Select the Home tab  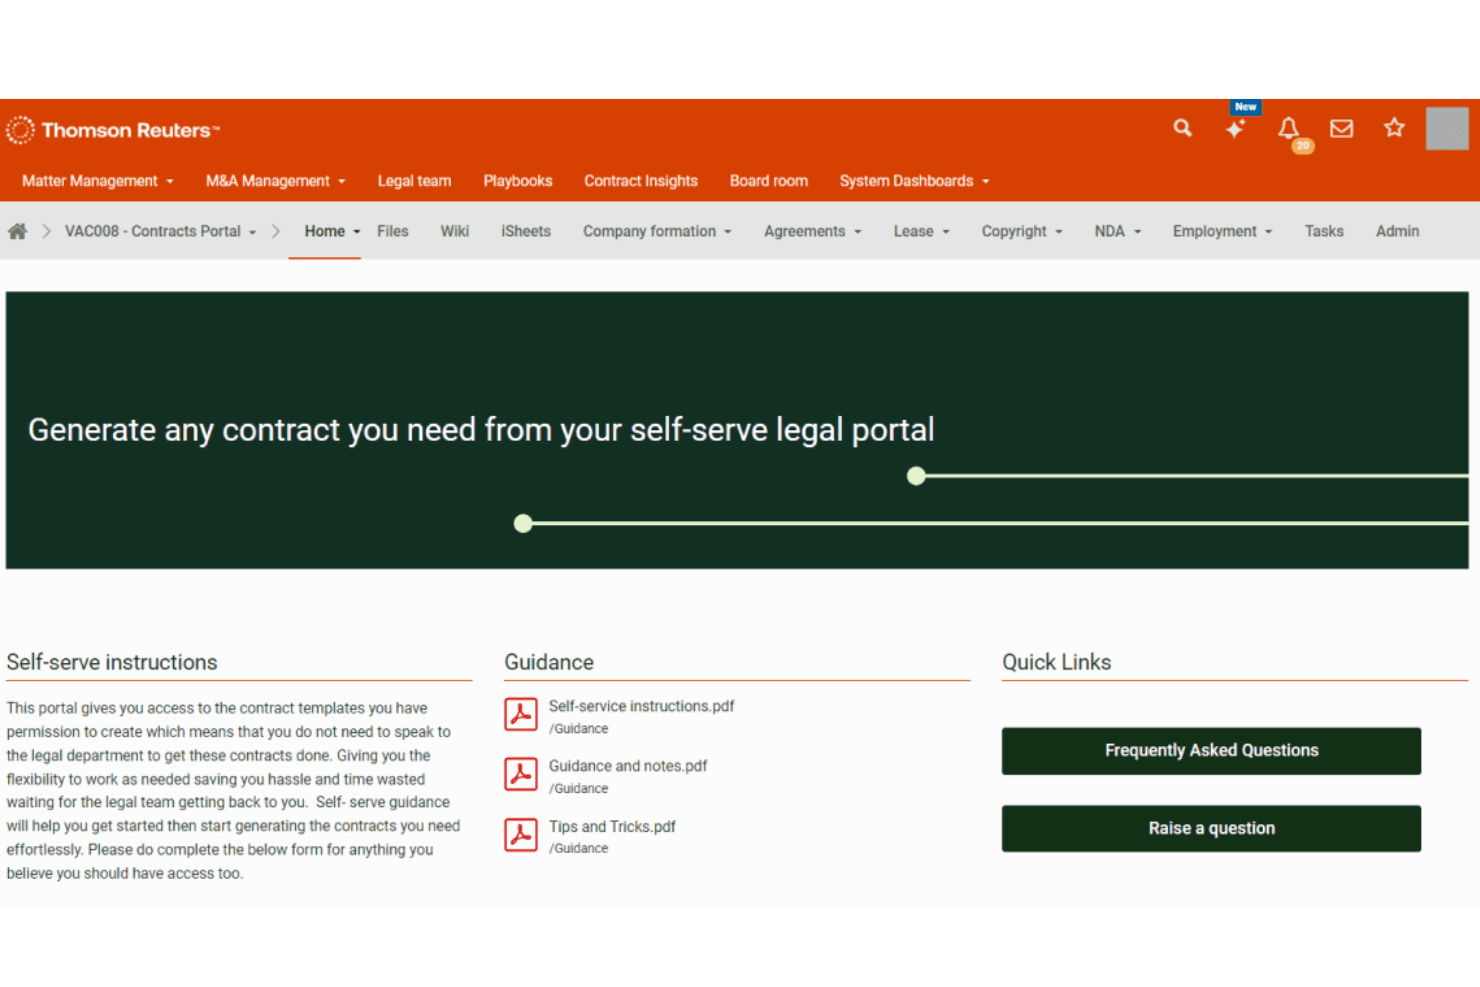tap(325, 231)
